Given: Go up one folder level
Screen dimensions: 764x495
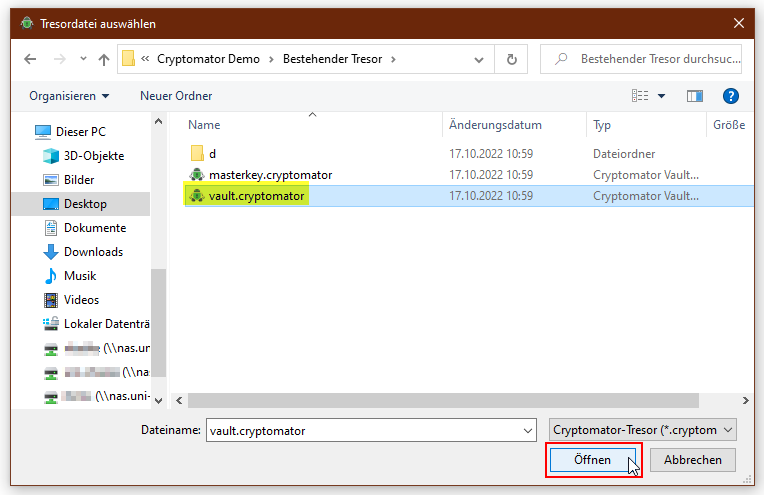Looking at the screenshot, I should [103, 59].
